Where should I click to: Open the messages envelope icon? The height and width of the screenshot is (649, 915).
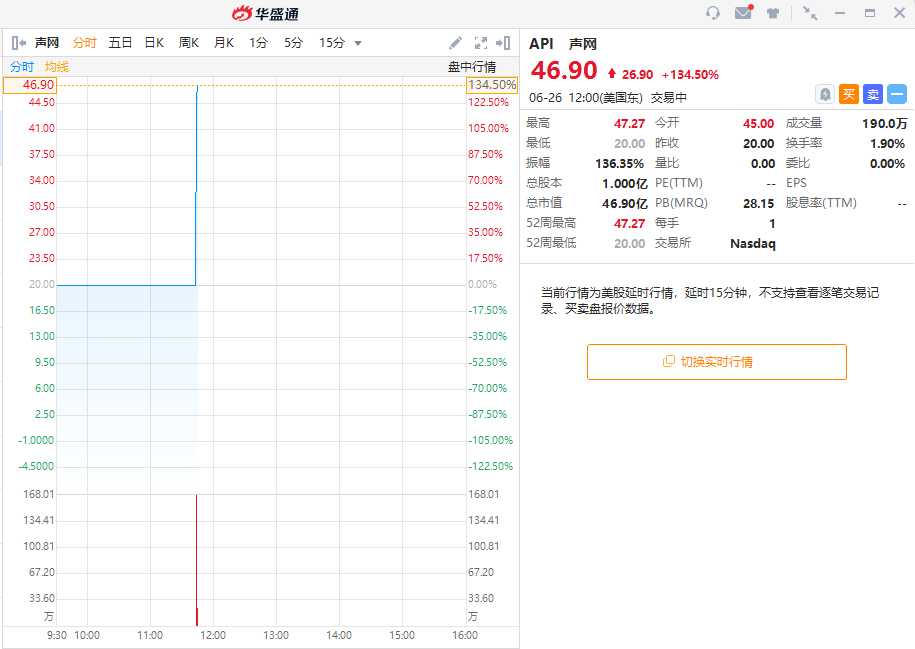click(743, 12)
